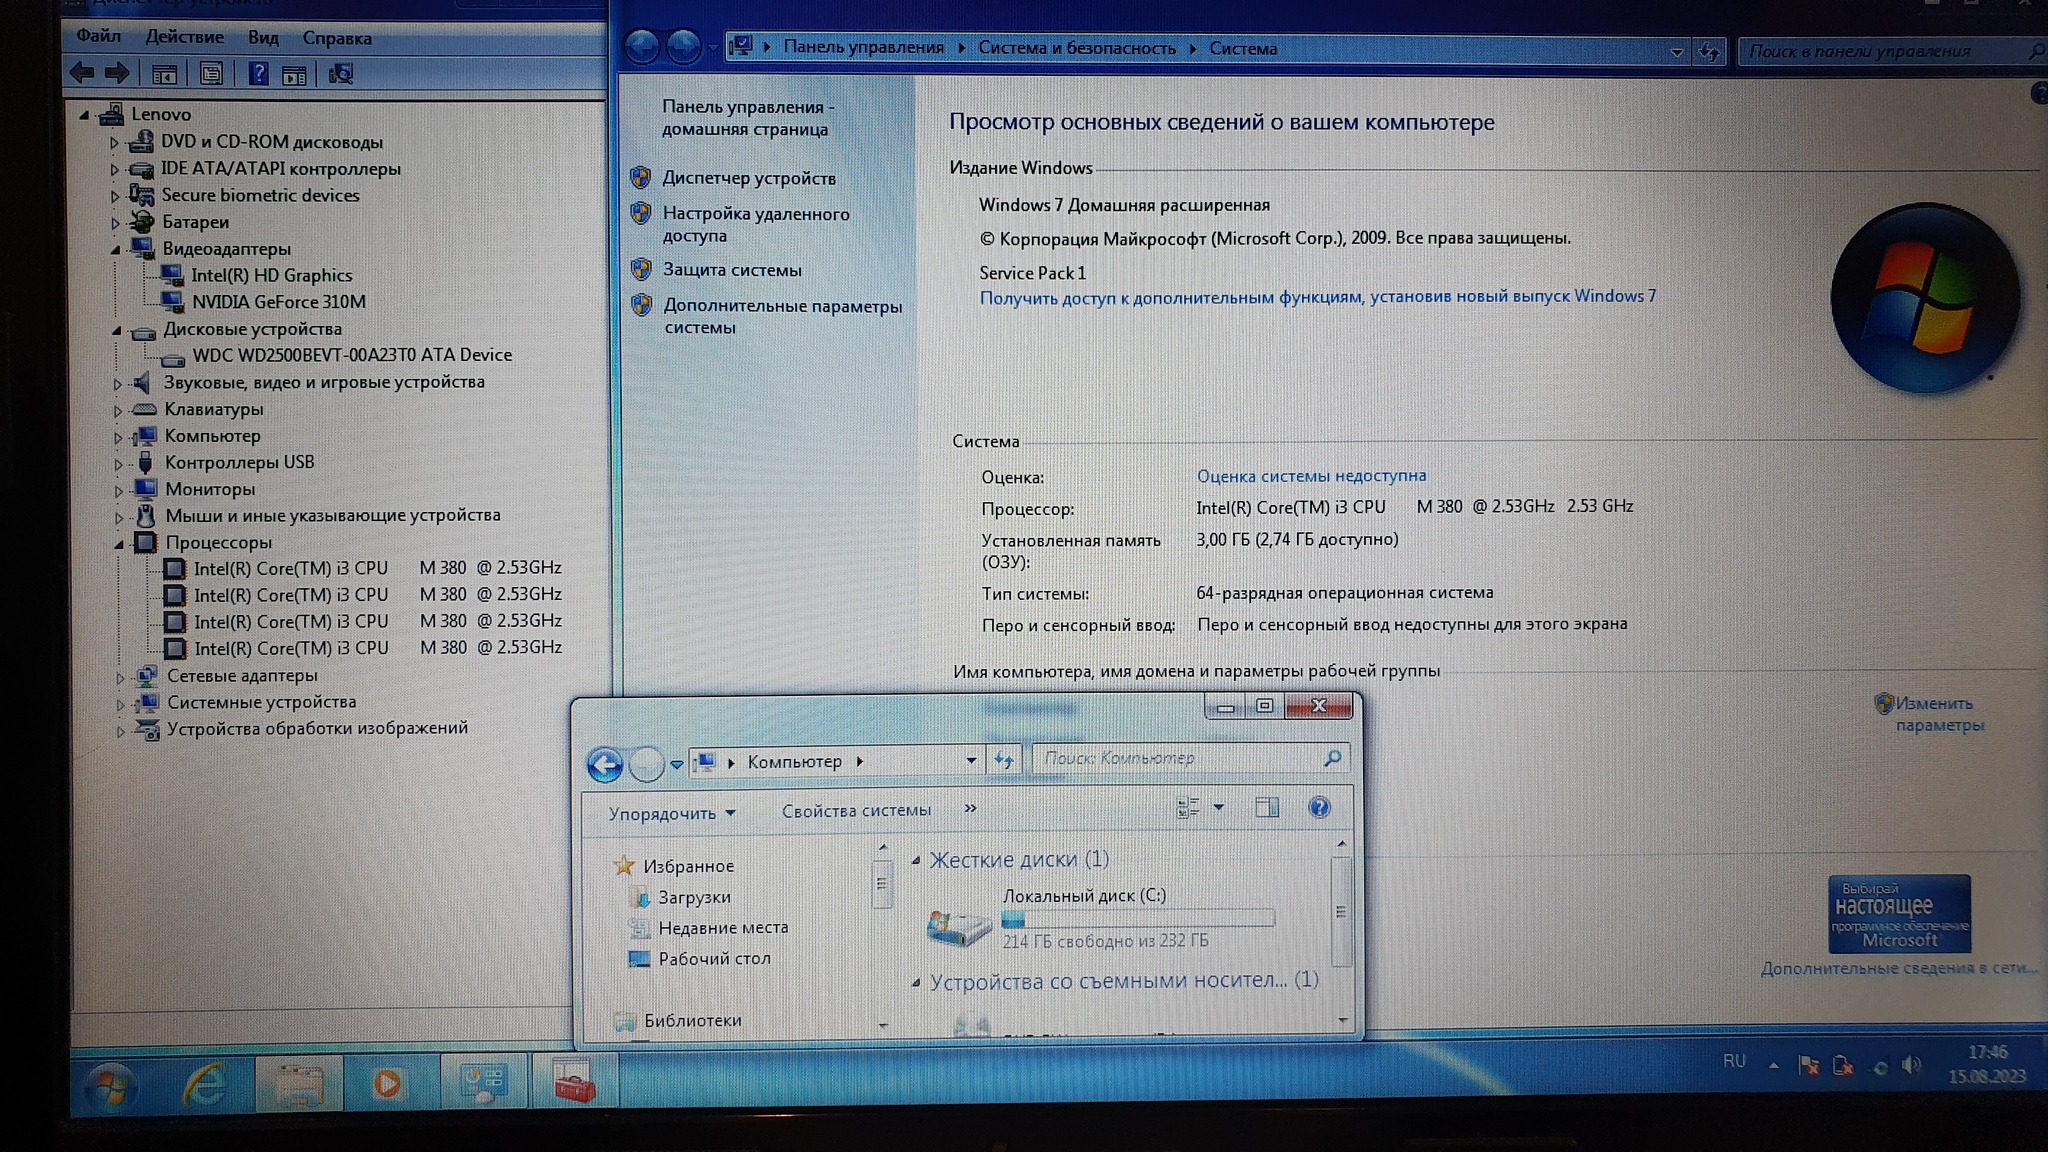2048x1152 pixels.
Task: Click scan for hardware changes toolbar icon
Action: (341, 73)
